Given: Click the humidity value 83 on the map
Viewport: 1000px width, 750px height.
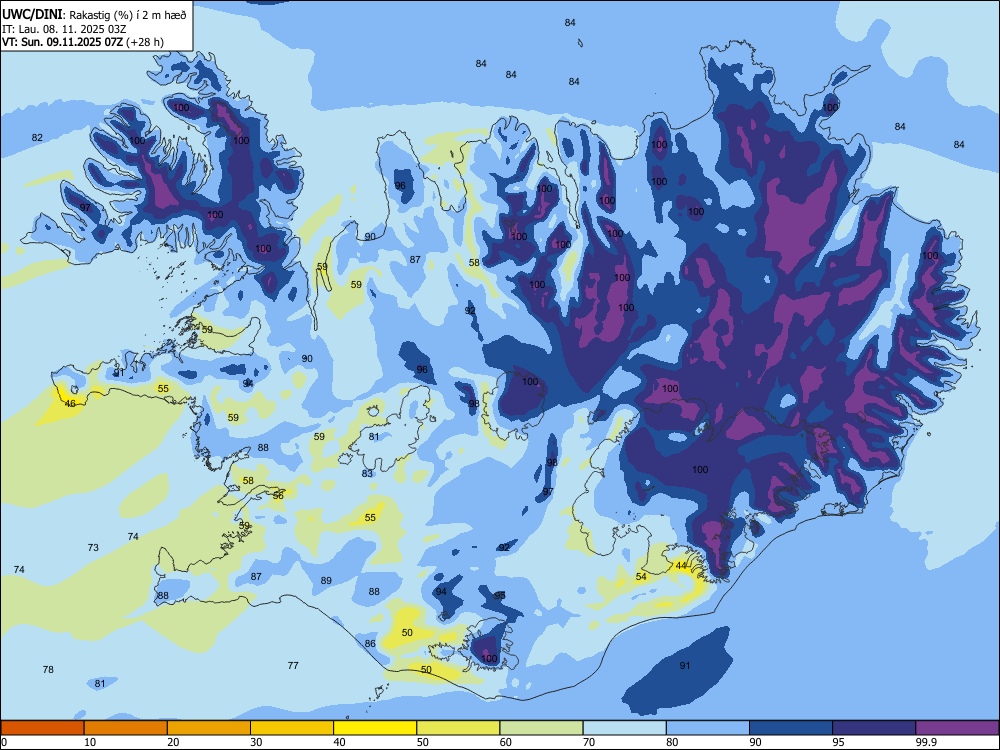Looking at the screenshot, I should (367, 473).
